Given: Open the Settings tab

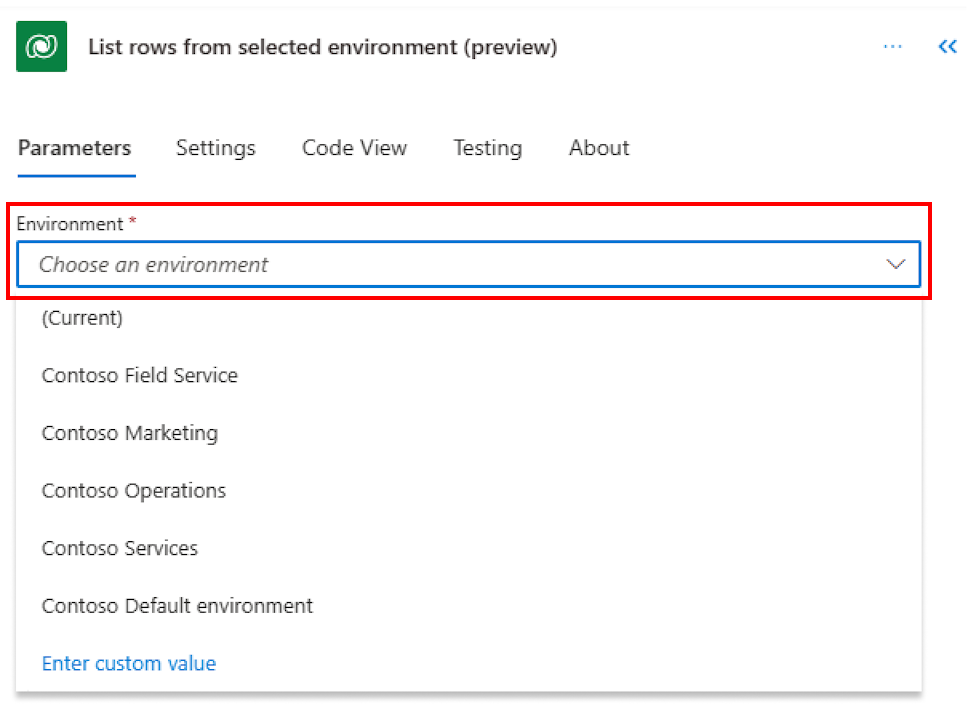Looking at the screenshot, I should (216, 148).
